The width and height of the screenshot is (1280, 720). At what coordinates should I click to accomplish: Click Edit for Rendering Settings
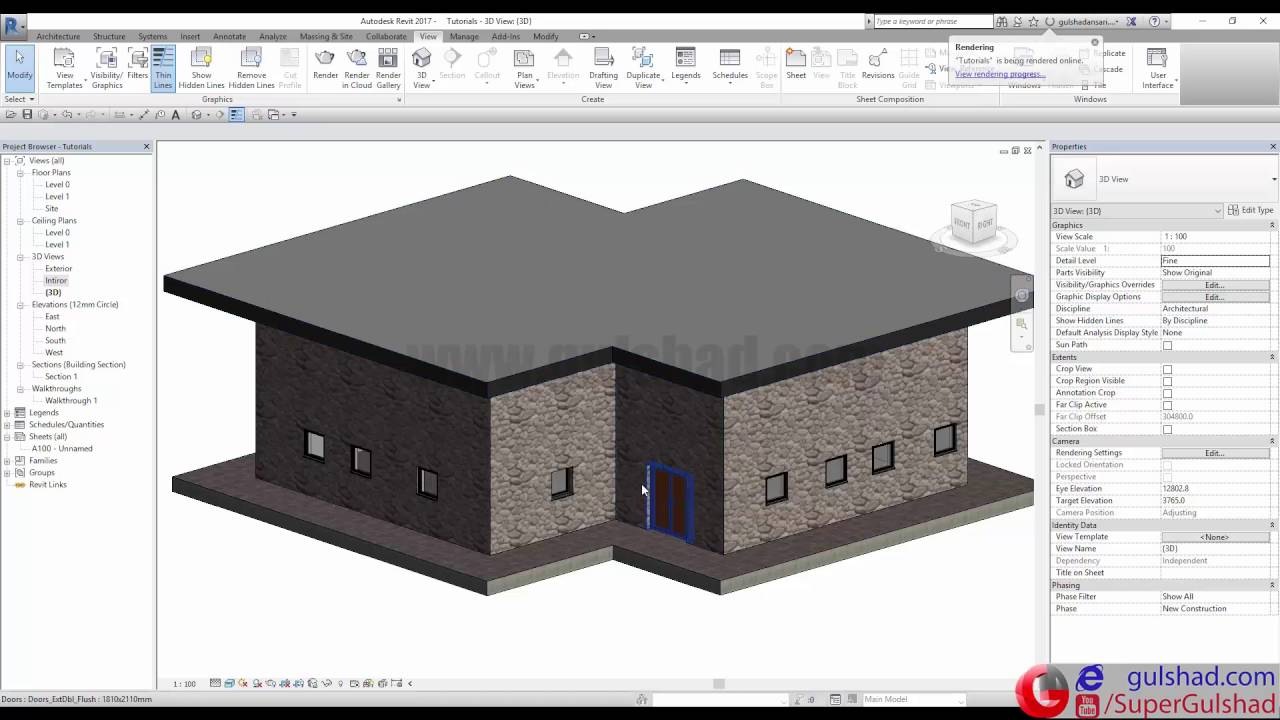(1214, 453)
